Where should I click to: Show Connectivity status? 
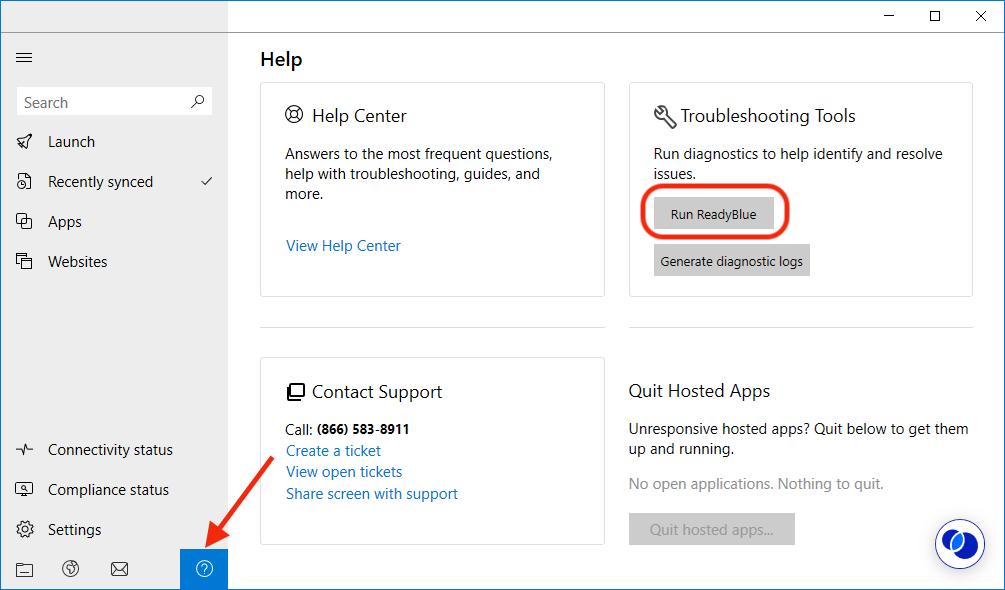[110, 450]
